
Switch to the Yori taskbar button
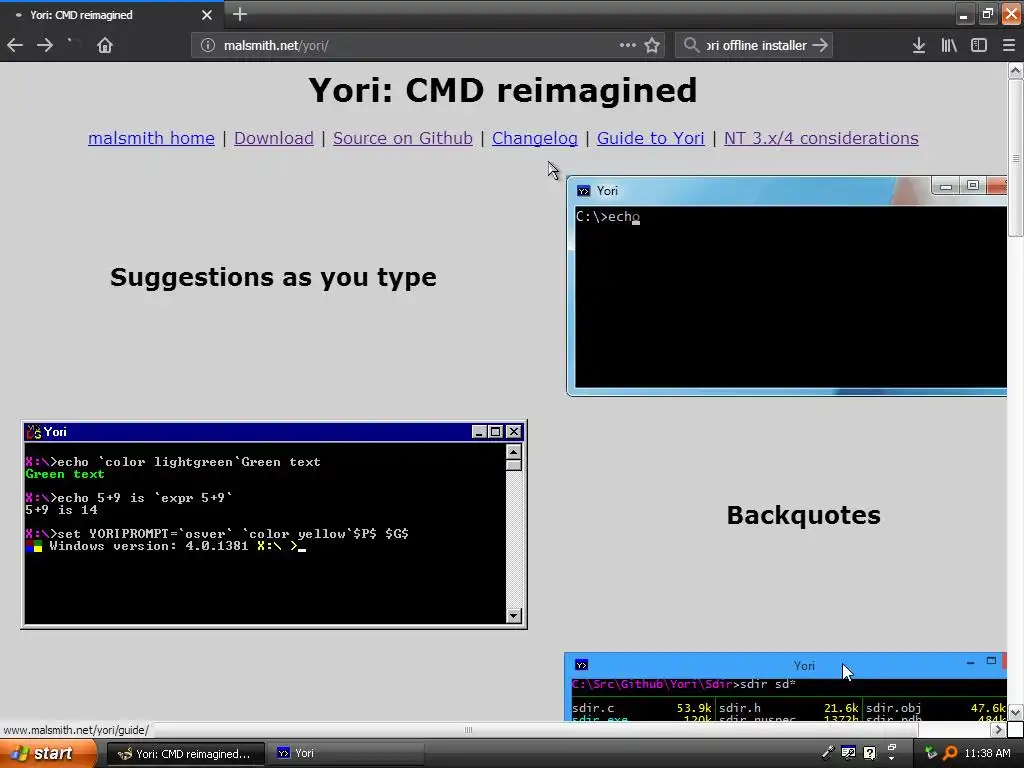345,754
